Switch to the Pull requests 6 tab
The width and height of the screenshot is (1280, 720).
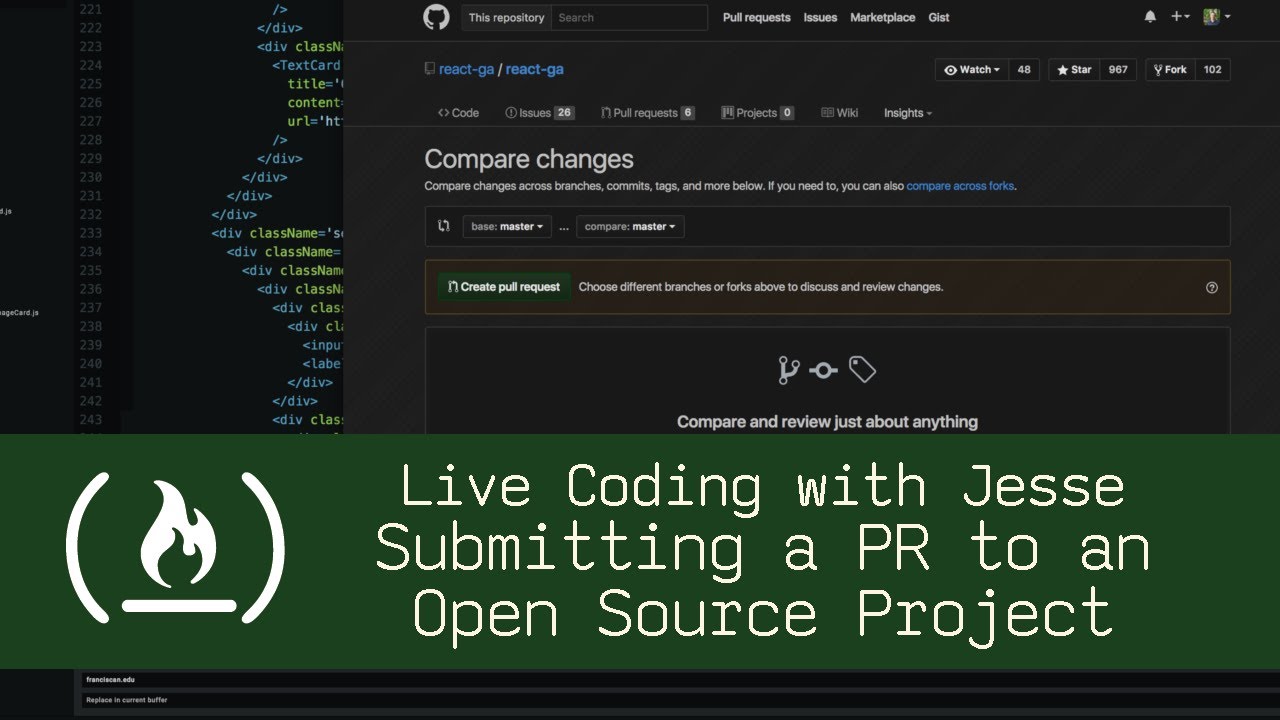(647, 113)
